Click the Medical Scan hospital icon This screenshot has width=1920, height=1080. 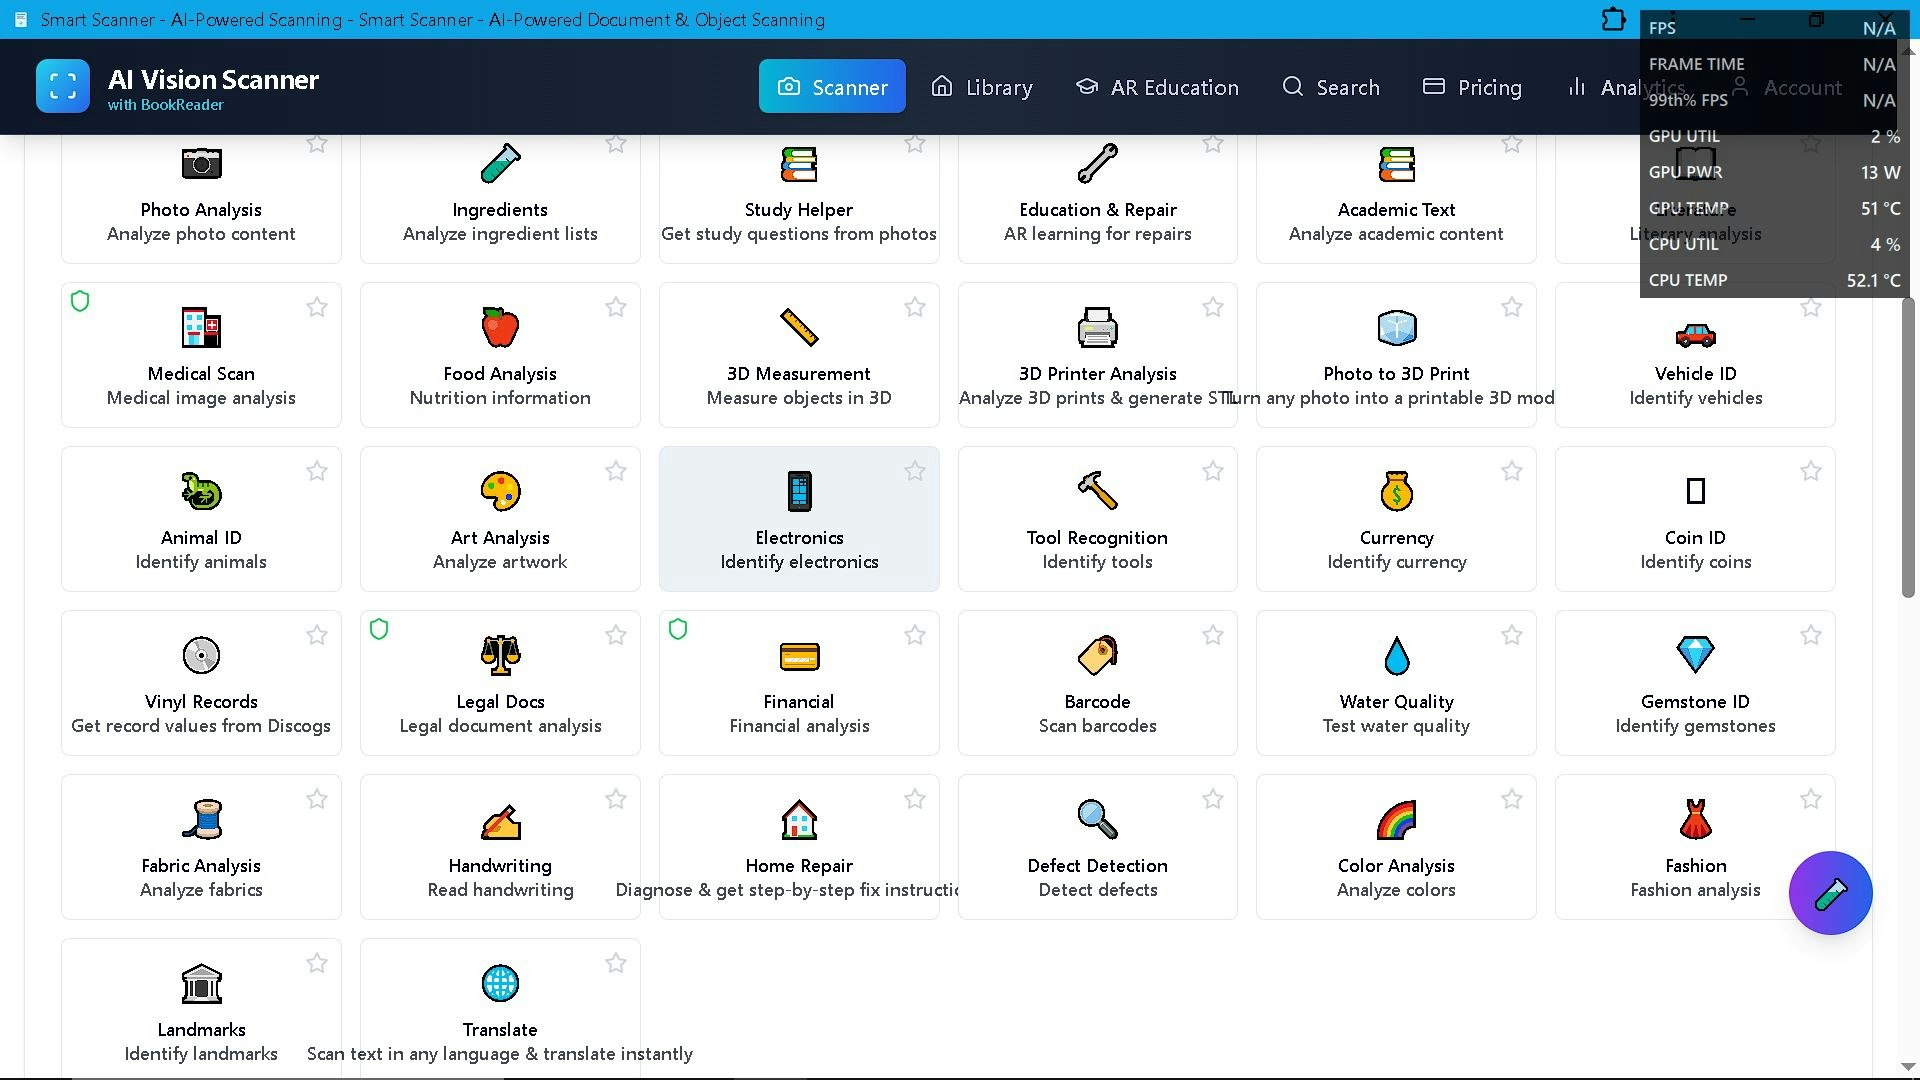pyautogui.click(x=201, y=328)
